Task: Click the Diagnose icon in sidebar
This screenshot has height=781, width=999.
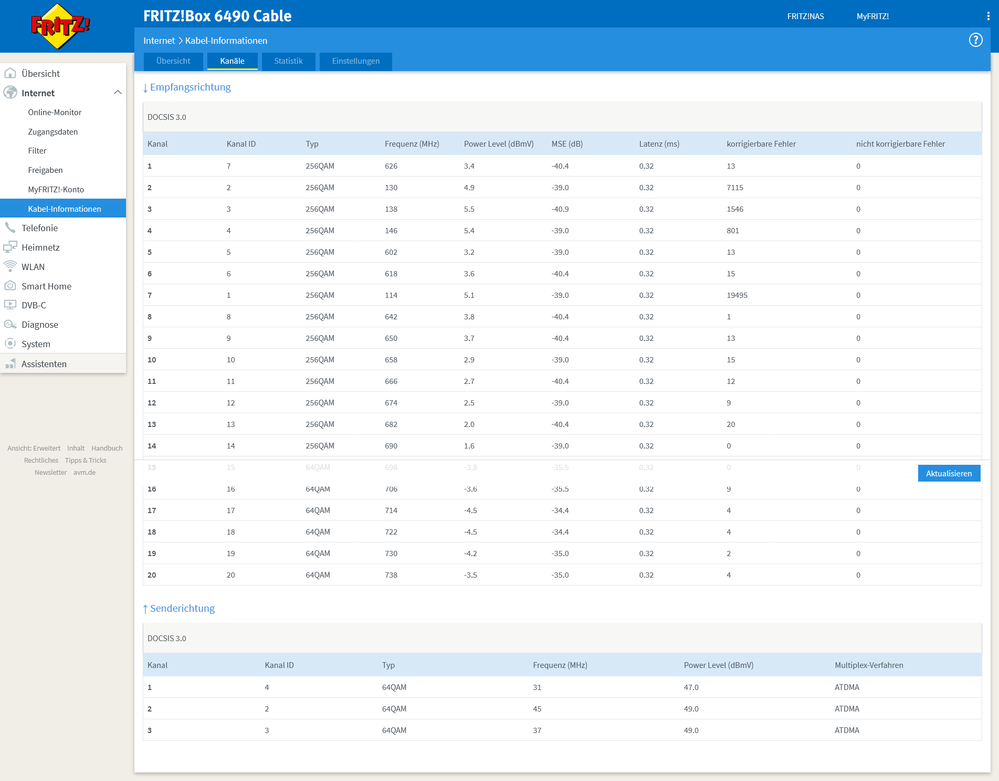Action: tap(11, 325)
